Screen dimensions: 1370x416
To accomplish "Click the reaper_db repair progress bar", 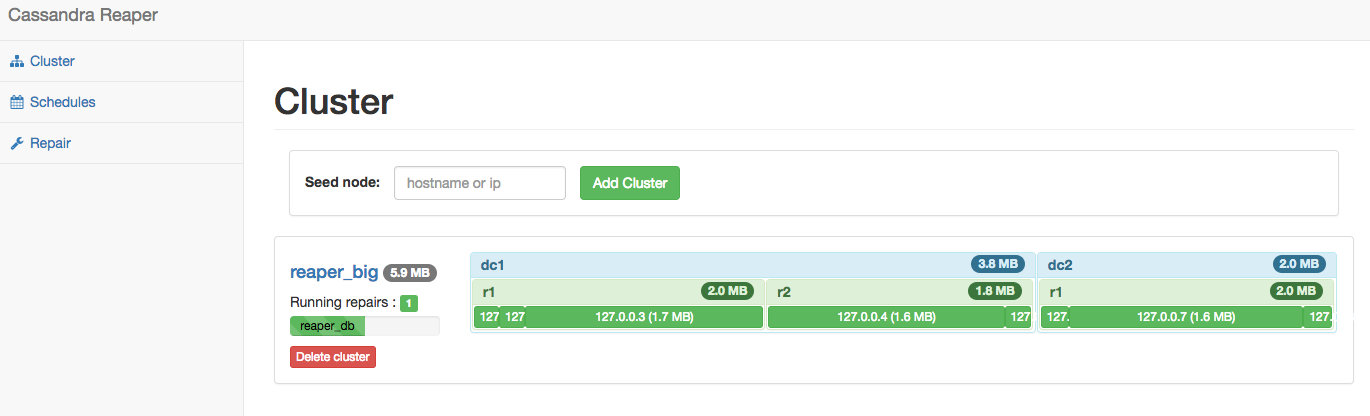I will [x=364, y=326].
